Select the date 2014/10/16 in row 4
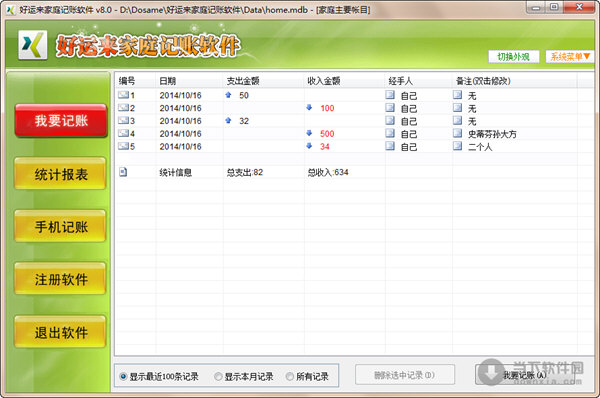The height and width of the screenshot is (398, 600). (x=180, y=134)
